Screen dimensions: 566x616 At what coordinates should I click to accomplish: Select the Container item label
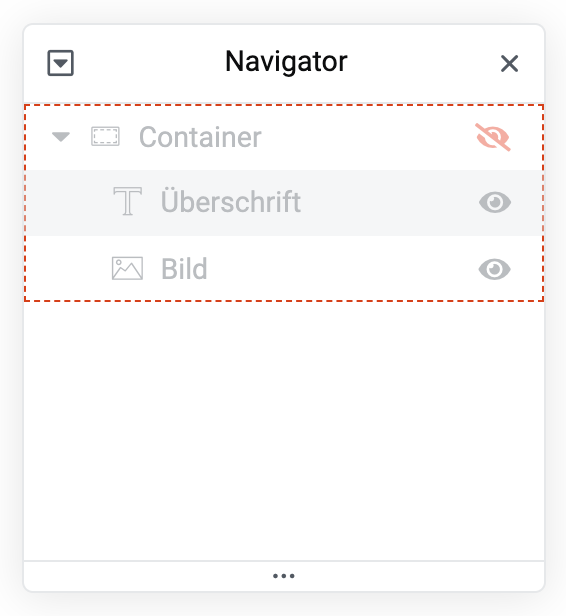coord(200,137)
